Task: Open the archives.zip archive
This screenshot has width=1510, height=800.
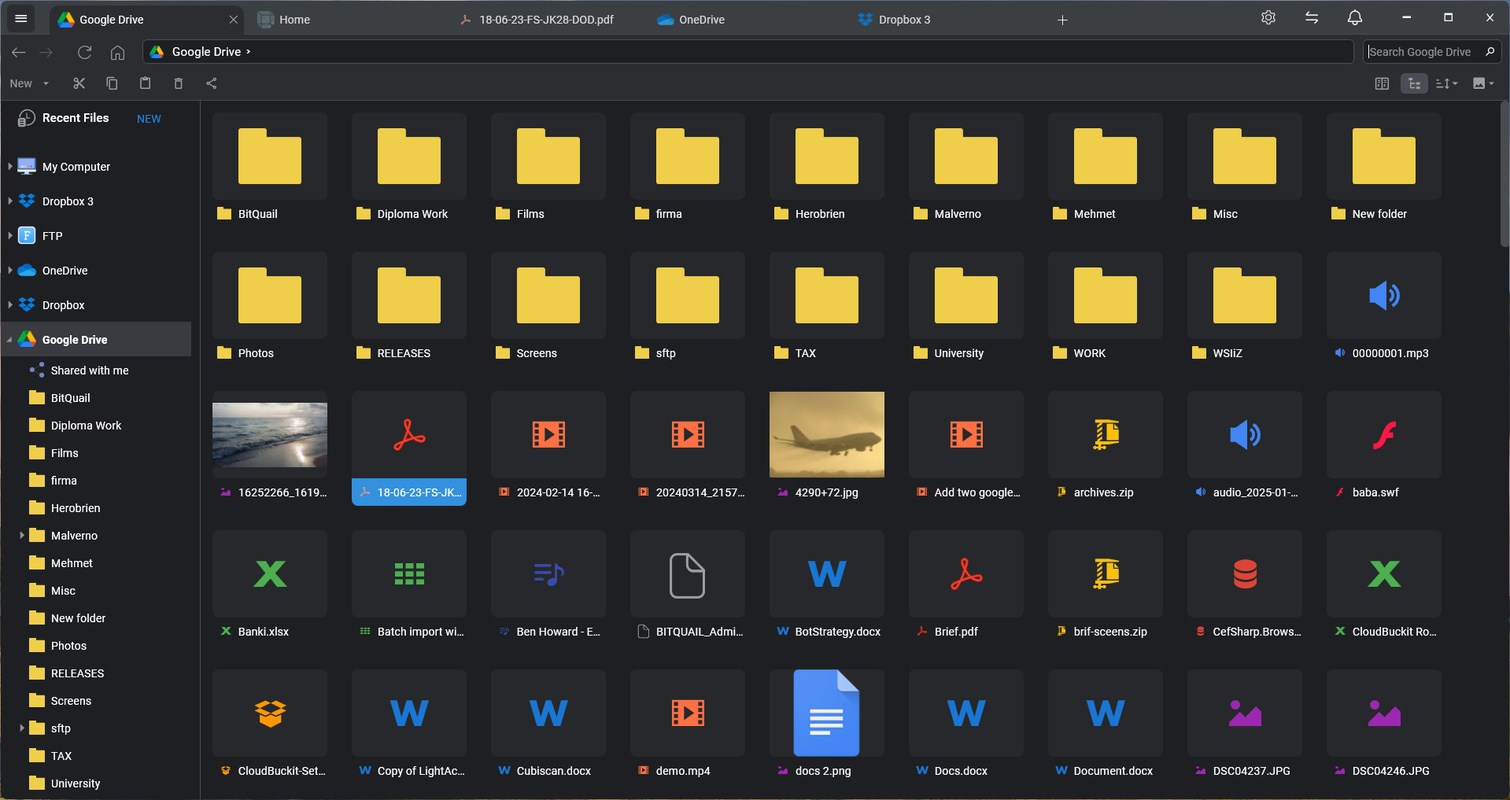Action: pyautogui.click(x=1106, y=448)
